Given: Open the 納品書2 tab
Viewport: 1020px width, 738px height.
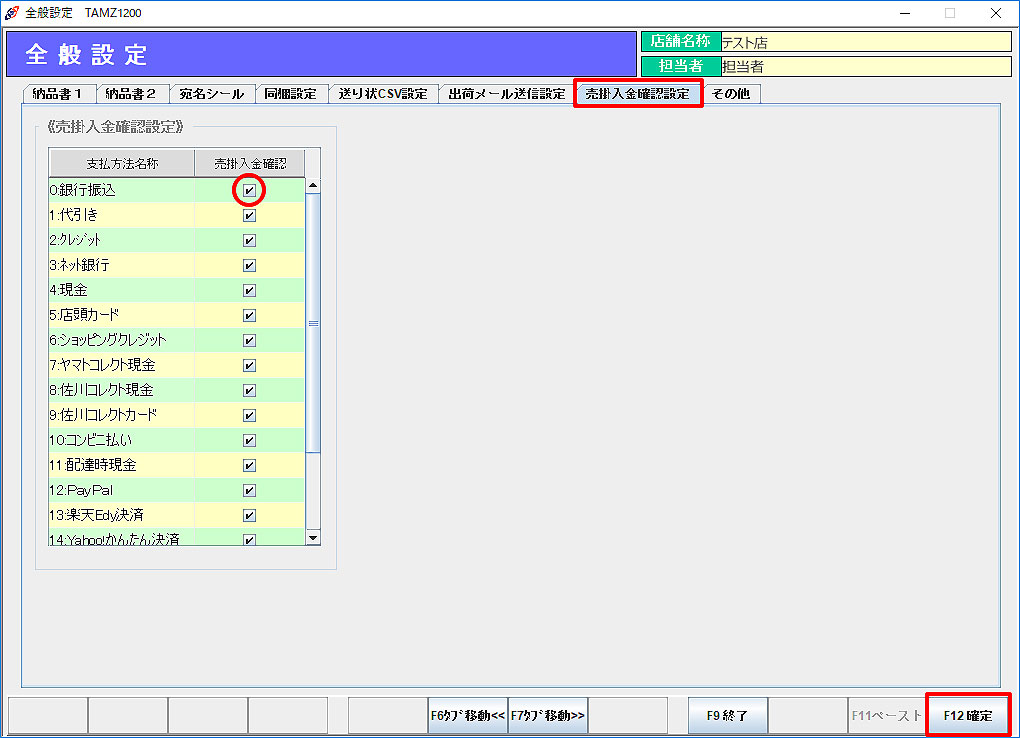Looking at the screenshot, I should click(131, 94).
